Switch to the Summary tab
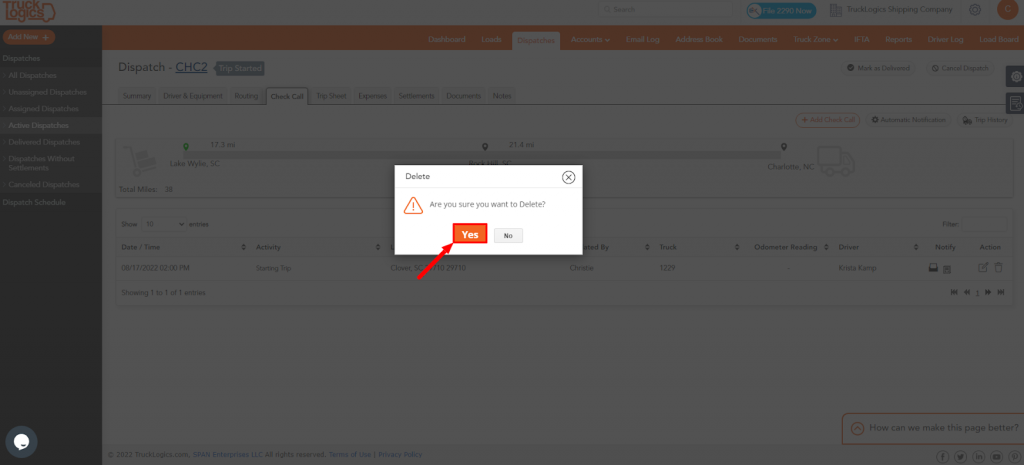This screenshot has height=465, width=1024. pyautogui.click(x=137, y=96)
